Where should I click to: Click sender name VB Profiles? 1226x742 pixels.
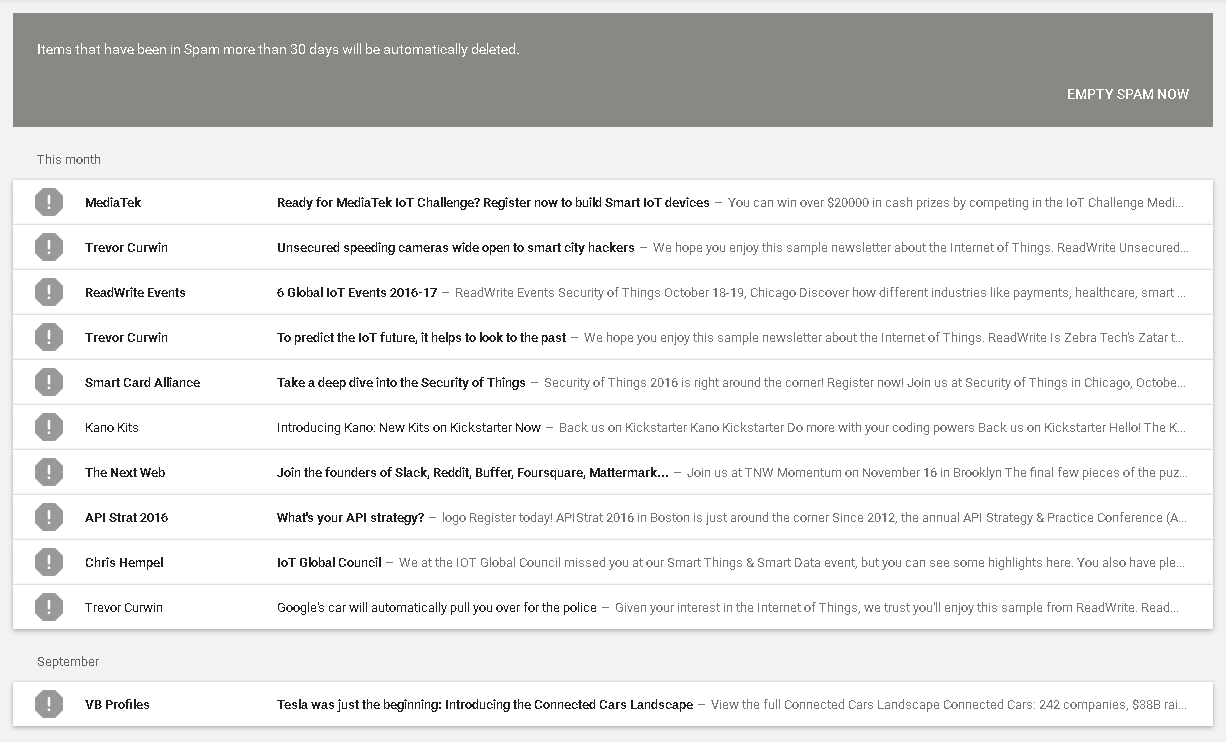click(117, 704)
